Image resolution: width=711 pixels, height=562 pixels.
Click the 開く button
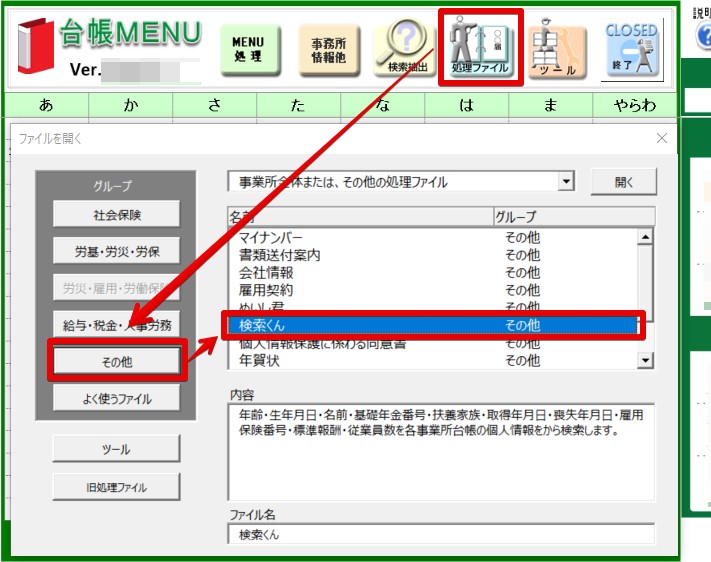click(623, 182)
